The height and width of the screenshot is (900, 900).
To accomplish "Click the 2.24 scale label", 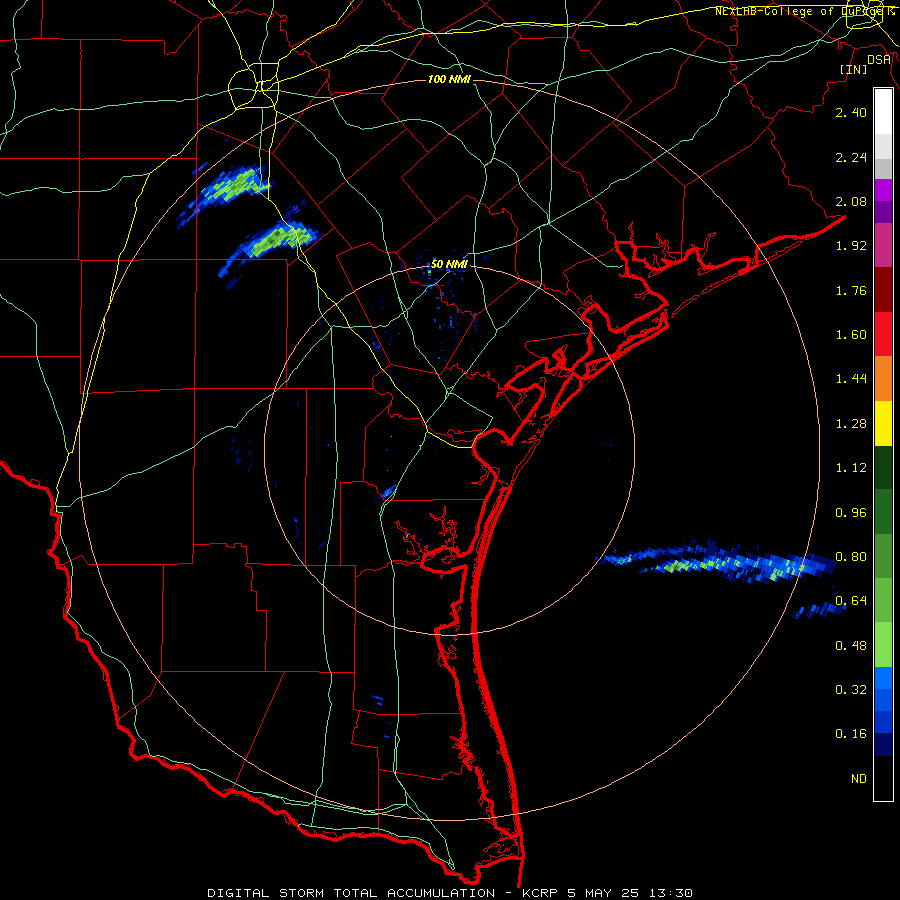I will [x=851, y=157].
